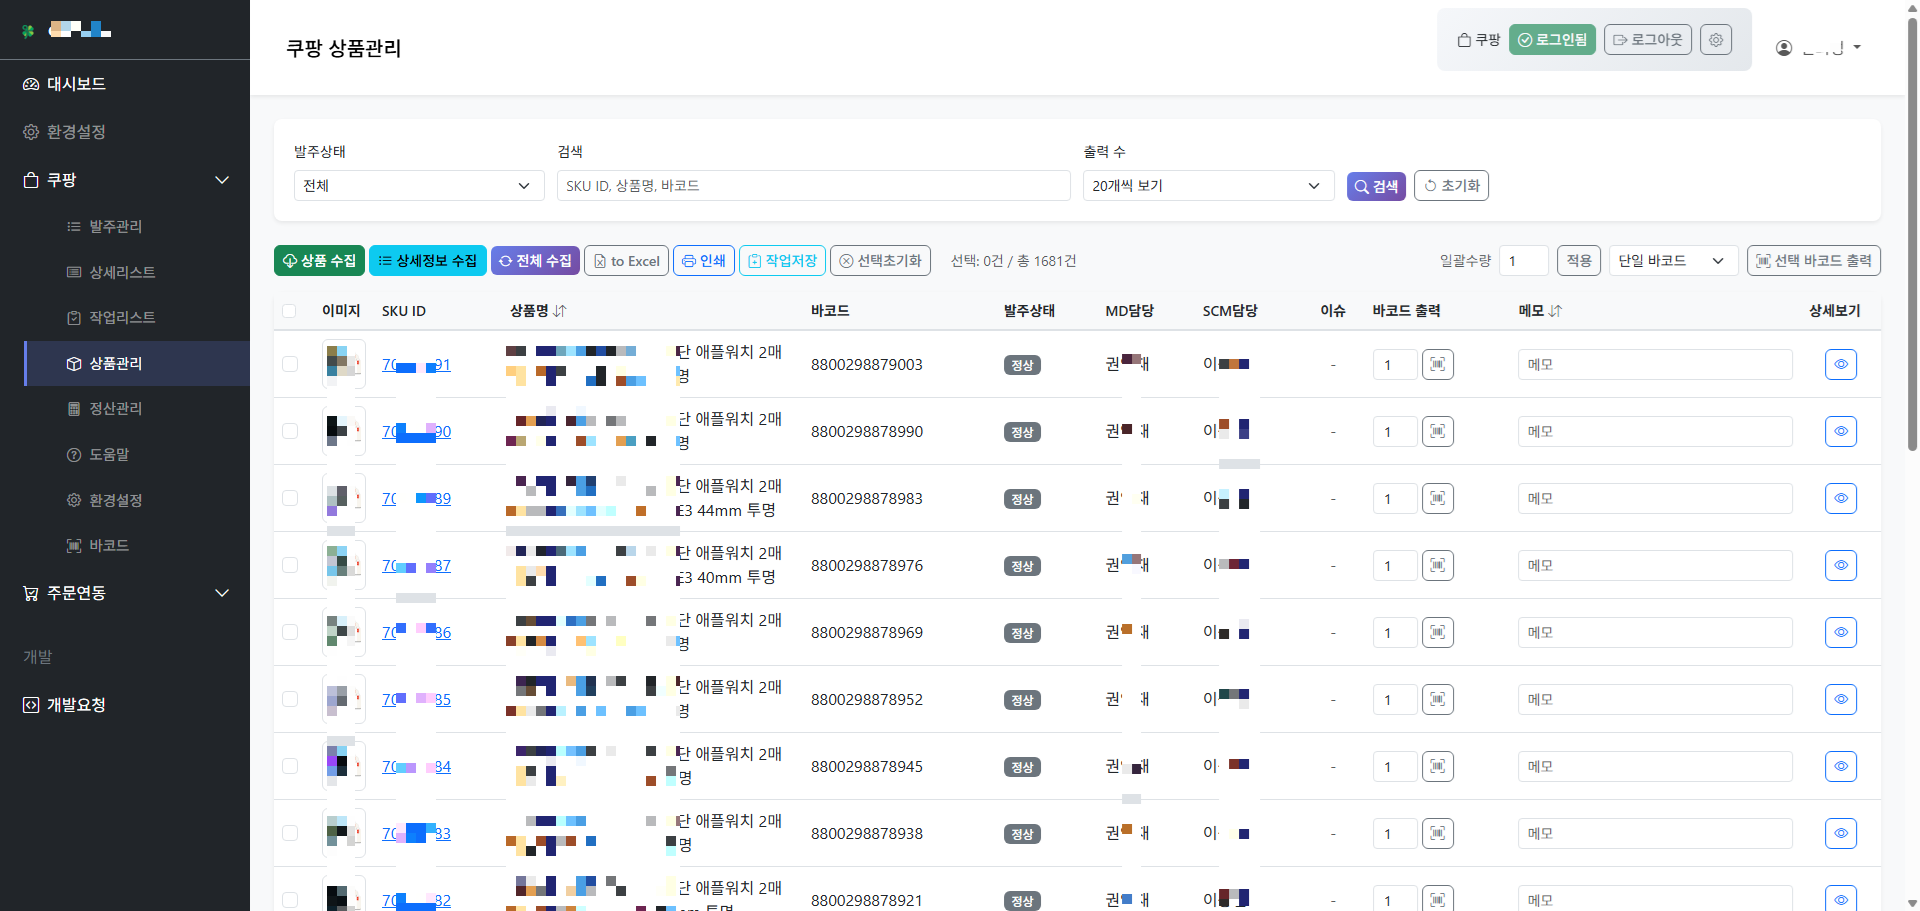Open the 단일 바코드 dropdown
1920x911 pixels.
pos(1673,261)
